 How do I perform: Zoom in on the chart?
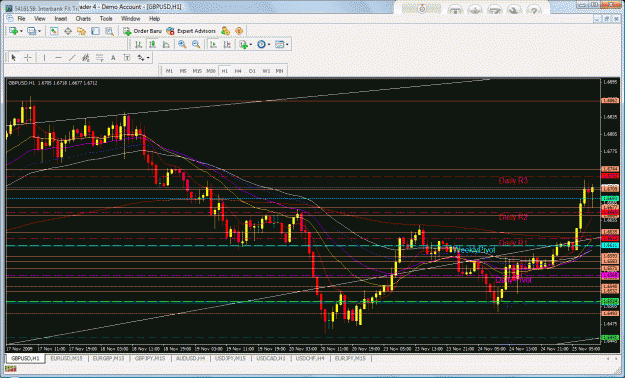click(182, 44)
